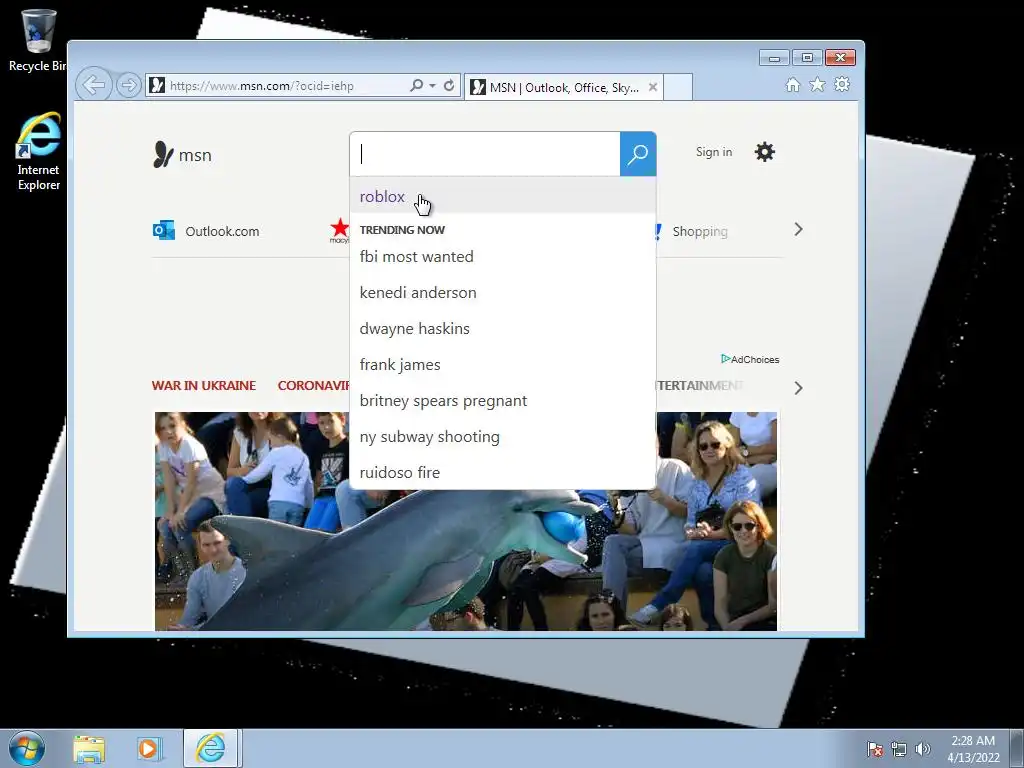Select 'ruidoso fire' suggestion
This screenshot has height=768, width=1024.
pos(503,472)
